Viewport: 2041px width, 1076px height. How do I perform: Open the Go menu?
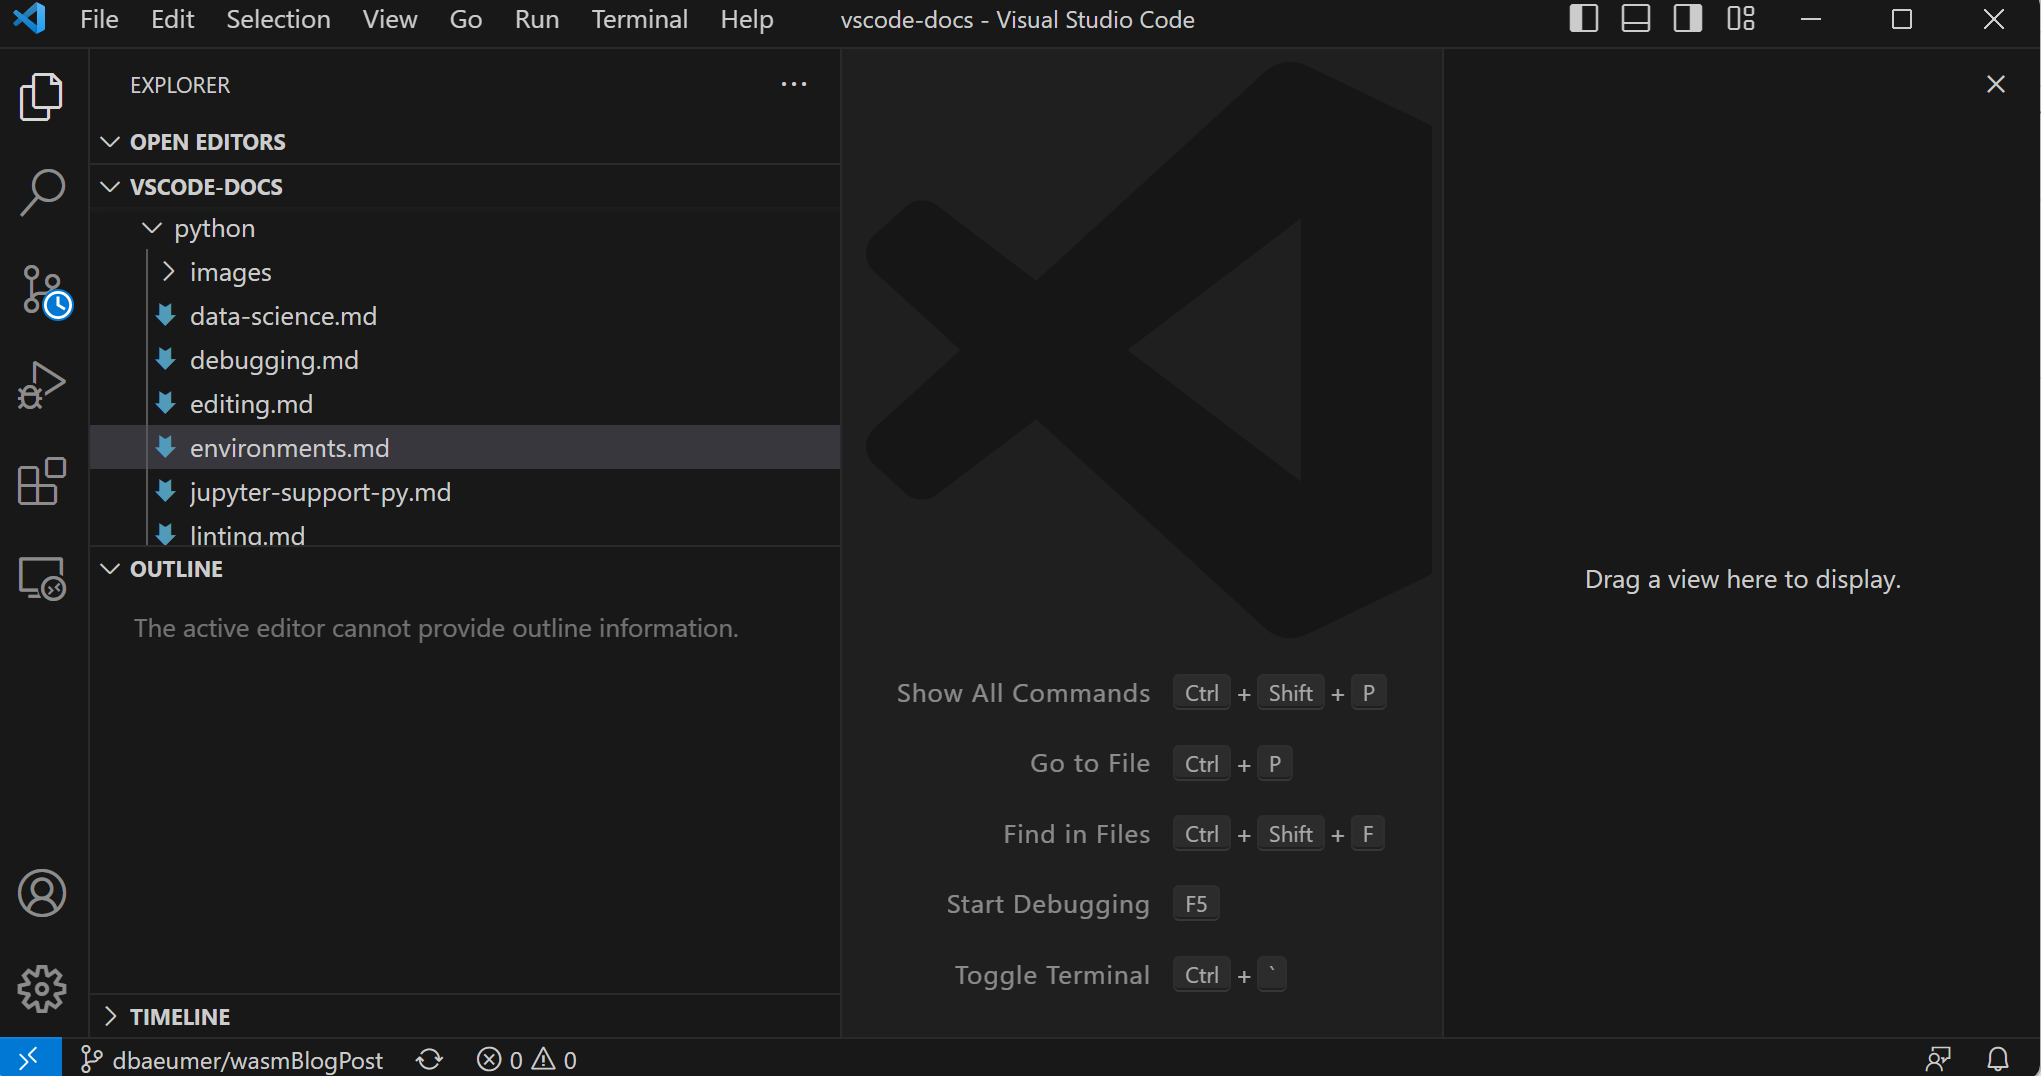point(466,19)
